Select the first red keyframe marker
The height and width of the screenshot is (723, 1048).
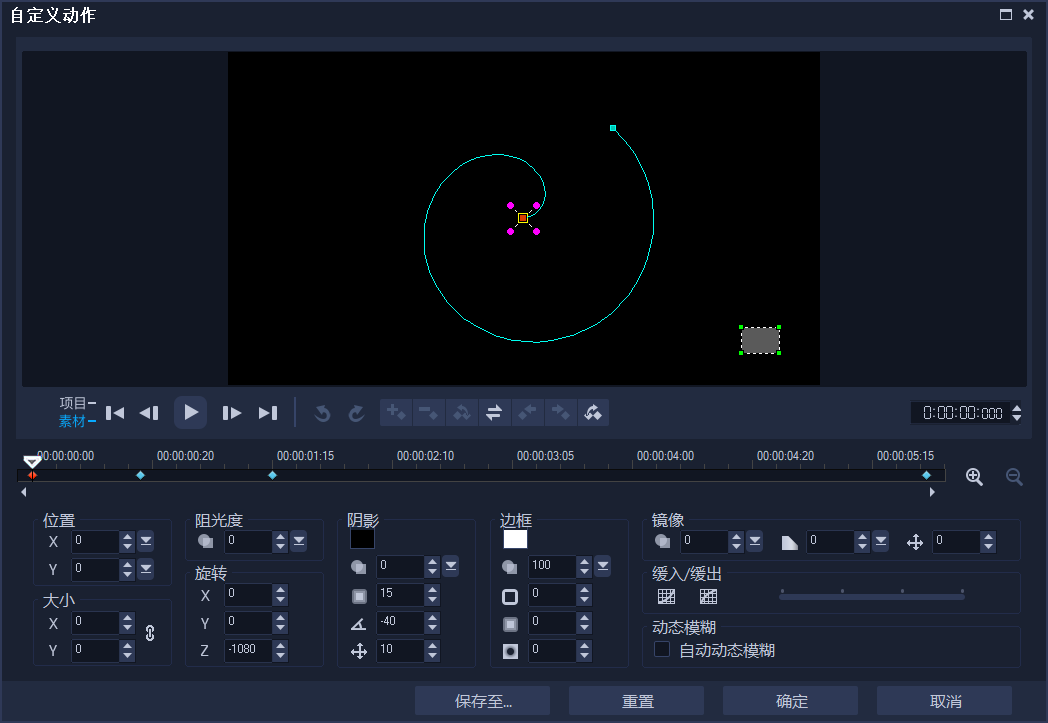(x=32, y=475)
